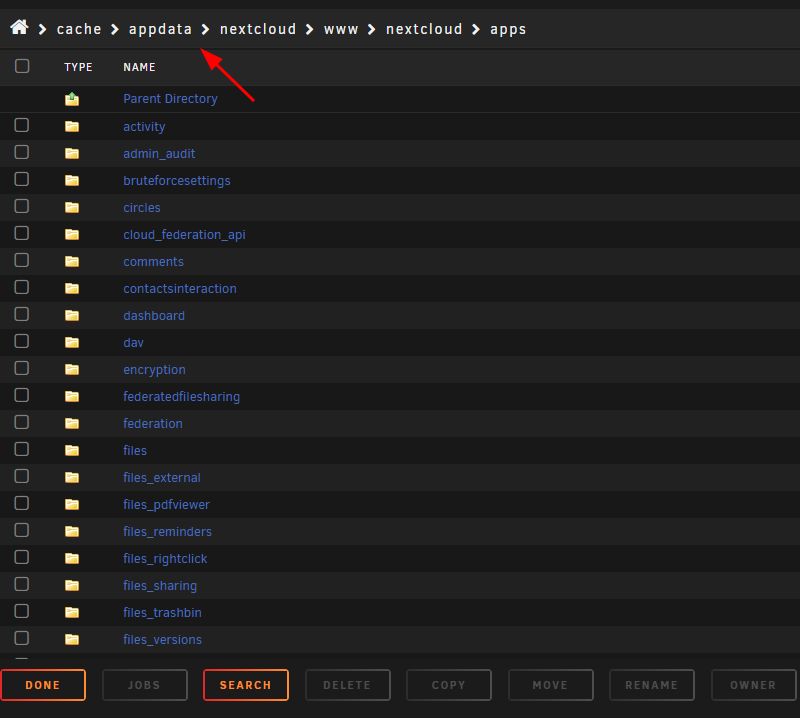
Task: Click the folder icon for contactsinteraction
Action: [72, 289]
